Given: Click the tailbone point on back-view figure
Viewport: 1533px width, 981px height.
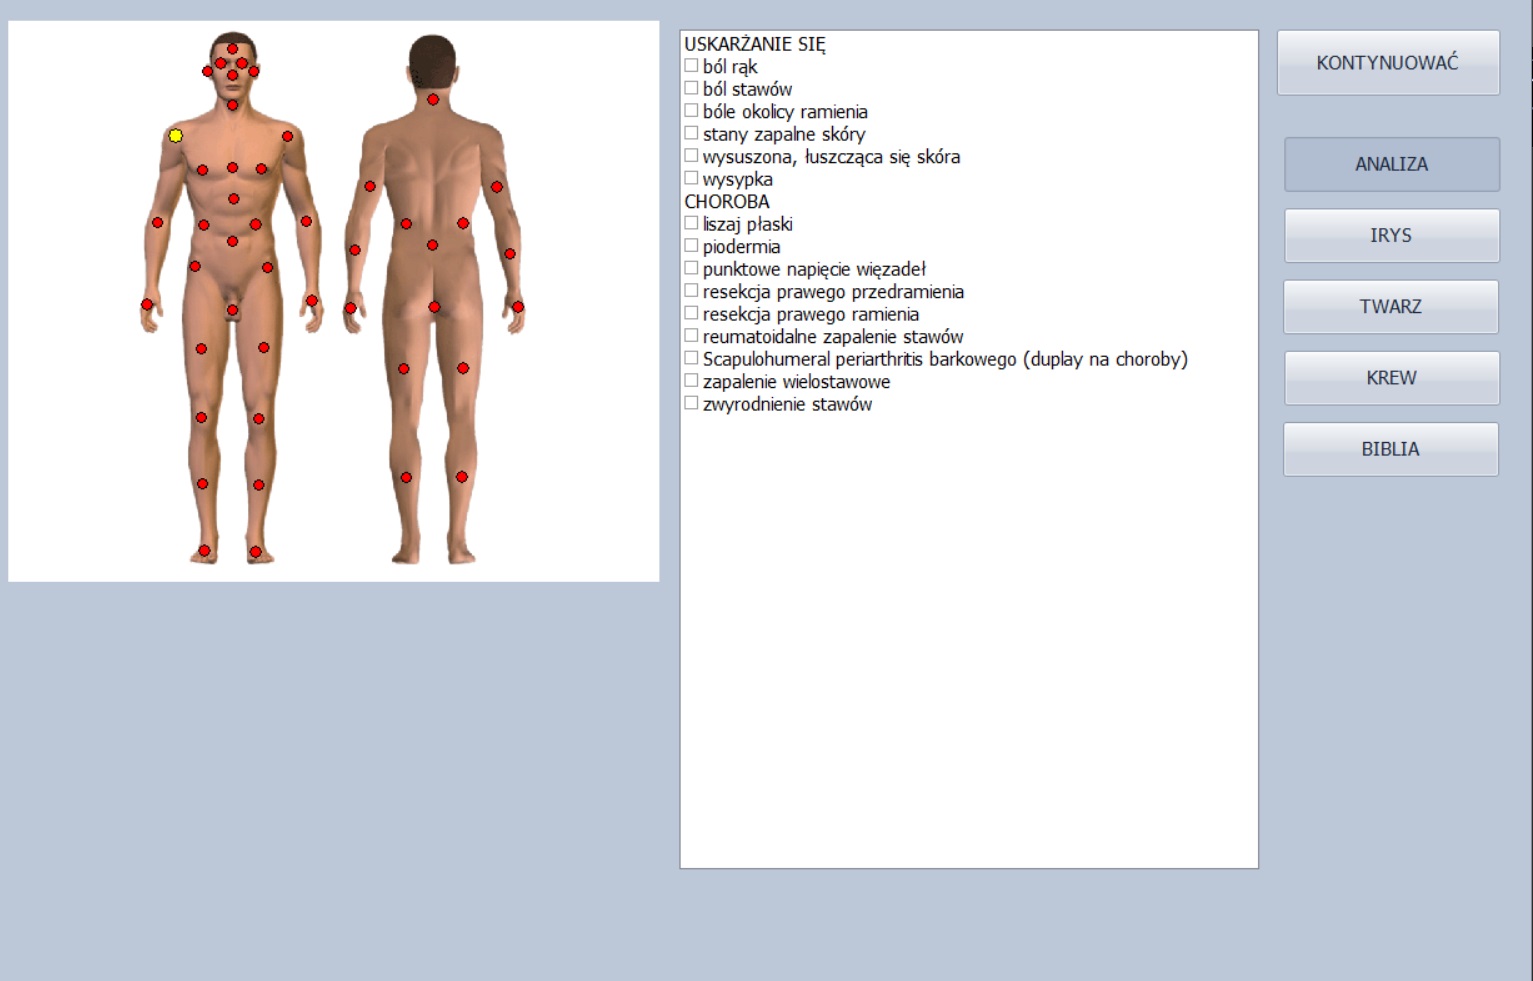Looking at the screenshot, I should click(434, 307).
